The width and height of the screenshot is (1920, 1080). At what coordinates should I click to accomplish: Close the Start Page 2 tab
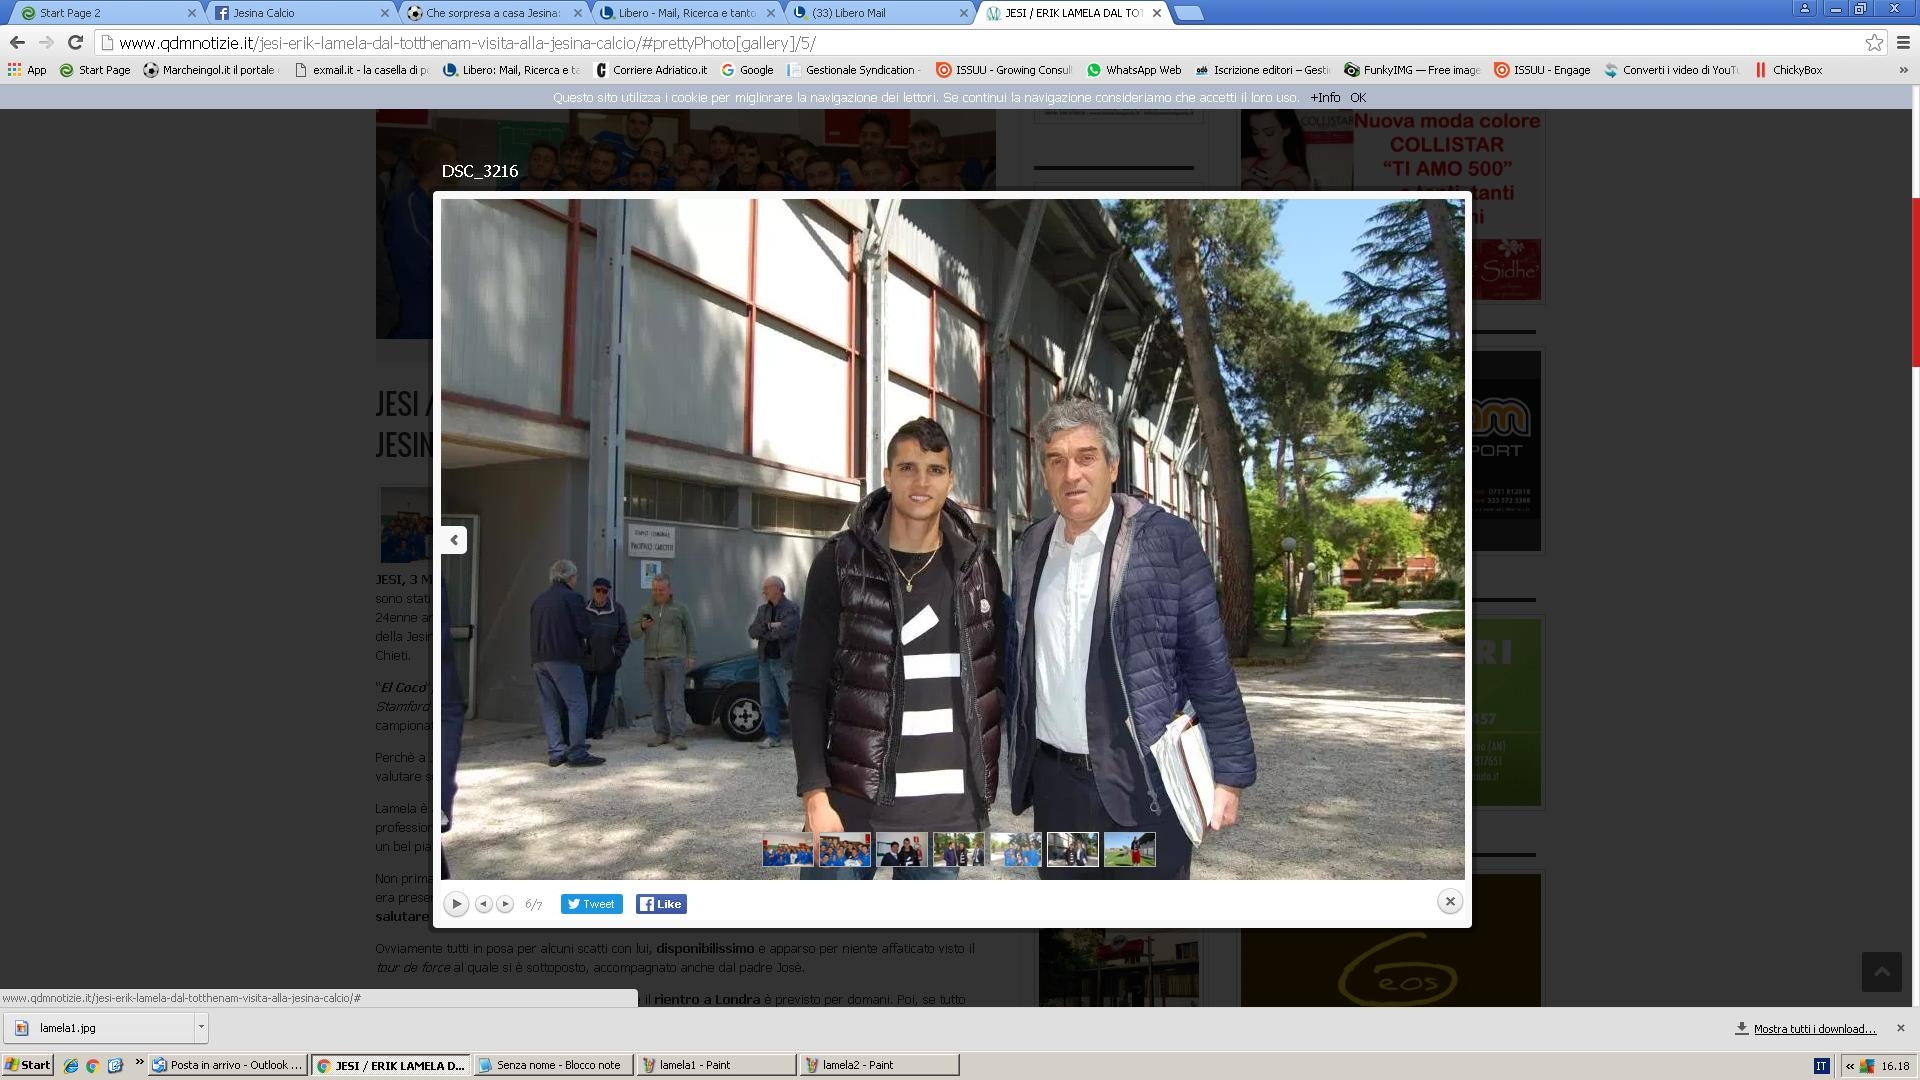click(192, 13)
